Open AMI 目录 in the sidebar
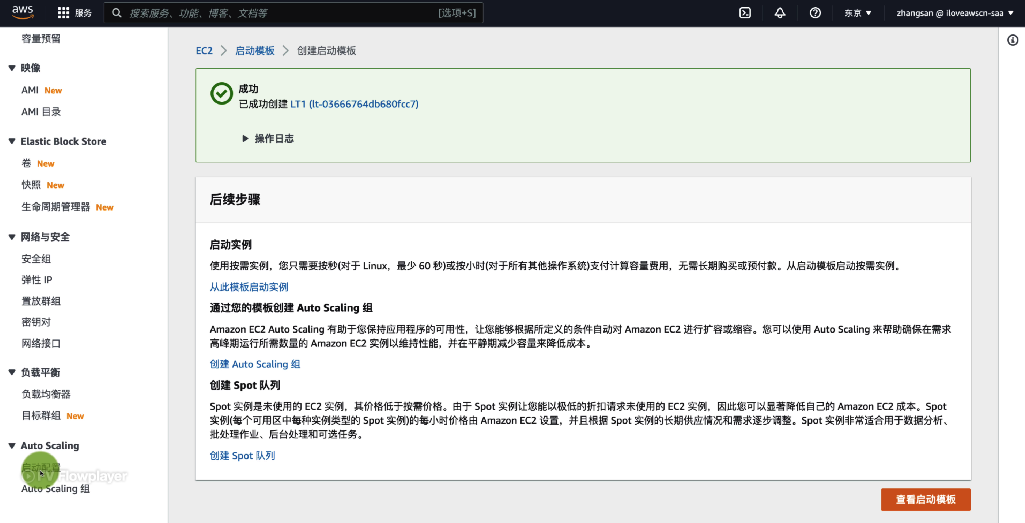Screen dimensions: 1025x523 pos(41,111)
